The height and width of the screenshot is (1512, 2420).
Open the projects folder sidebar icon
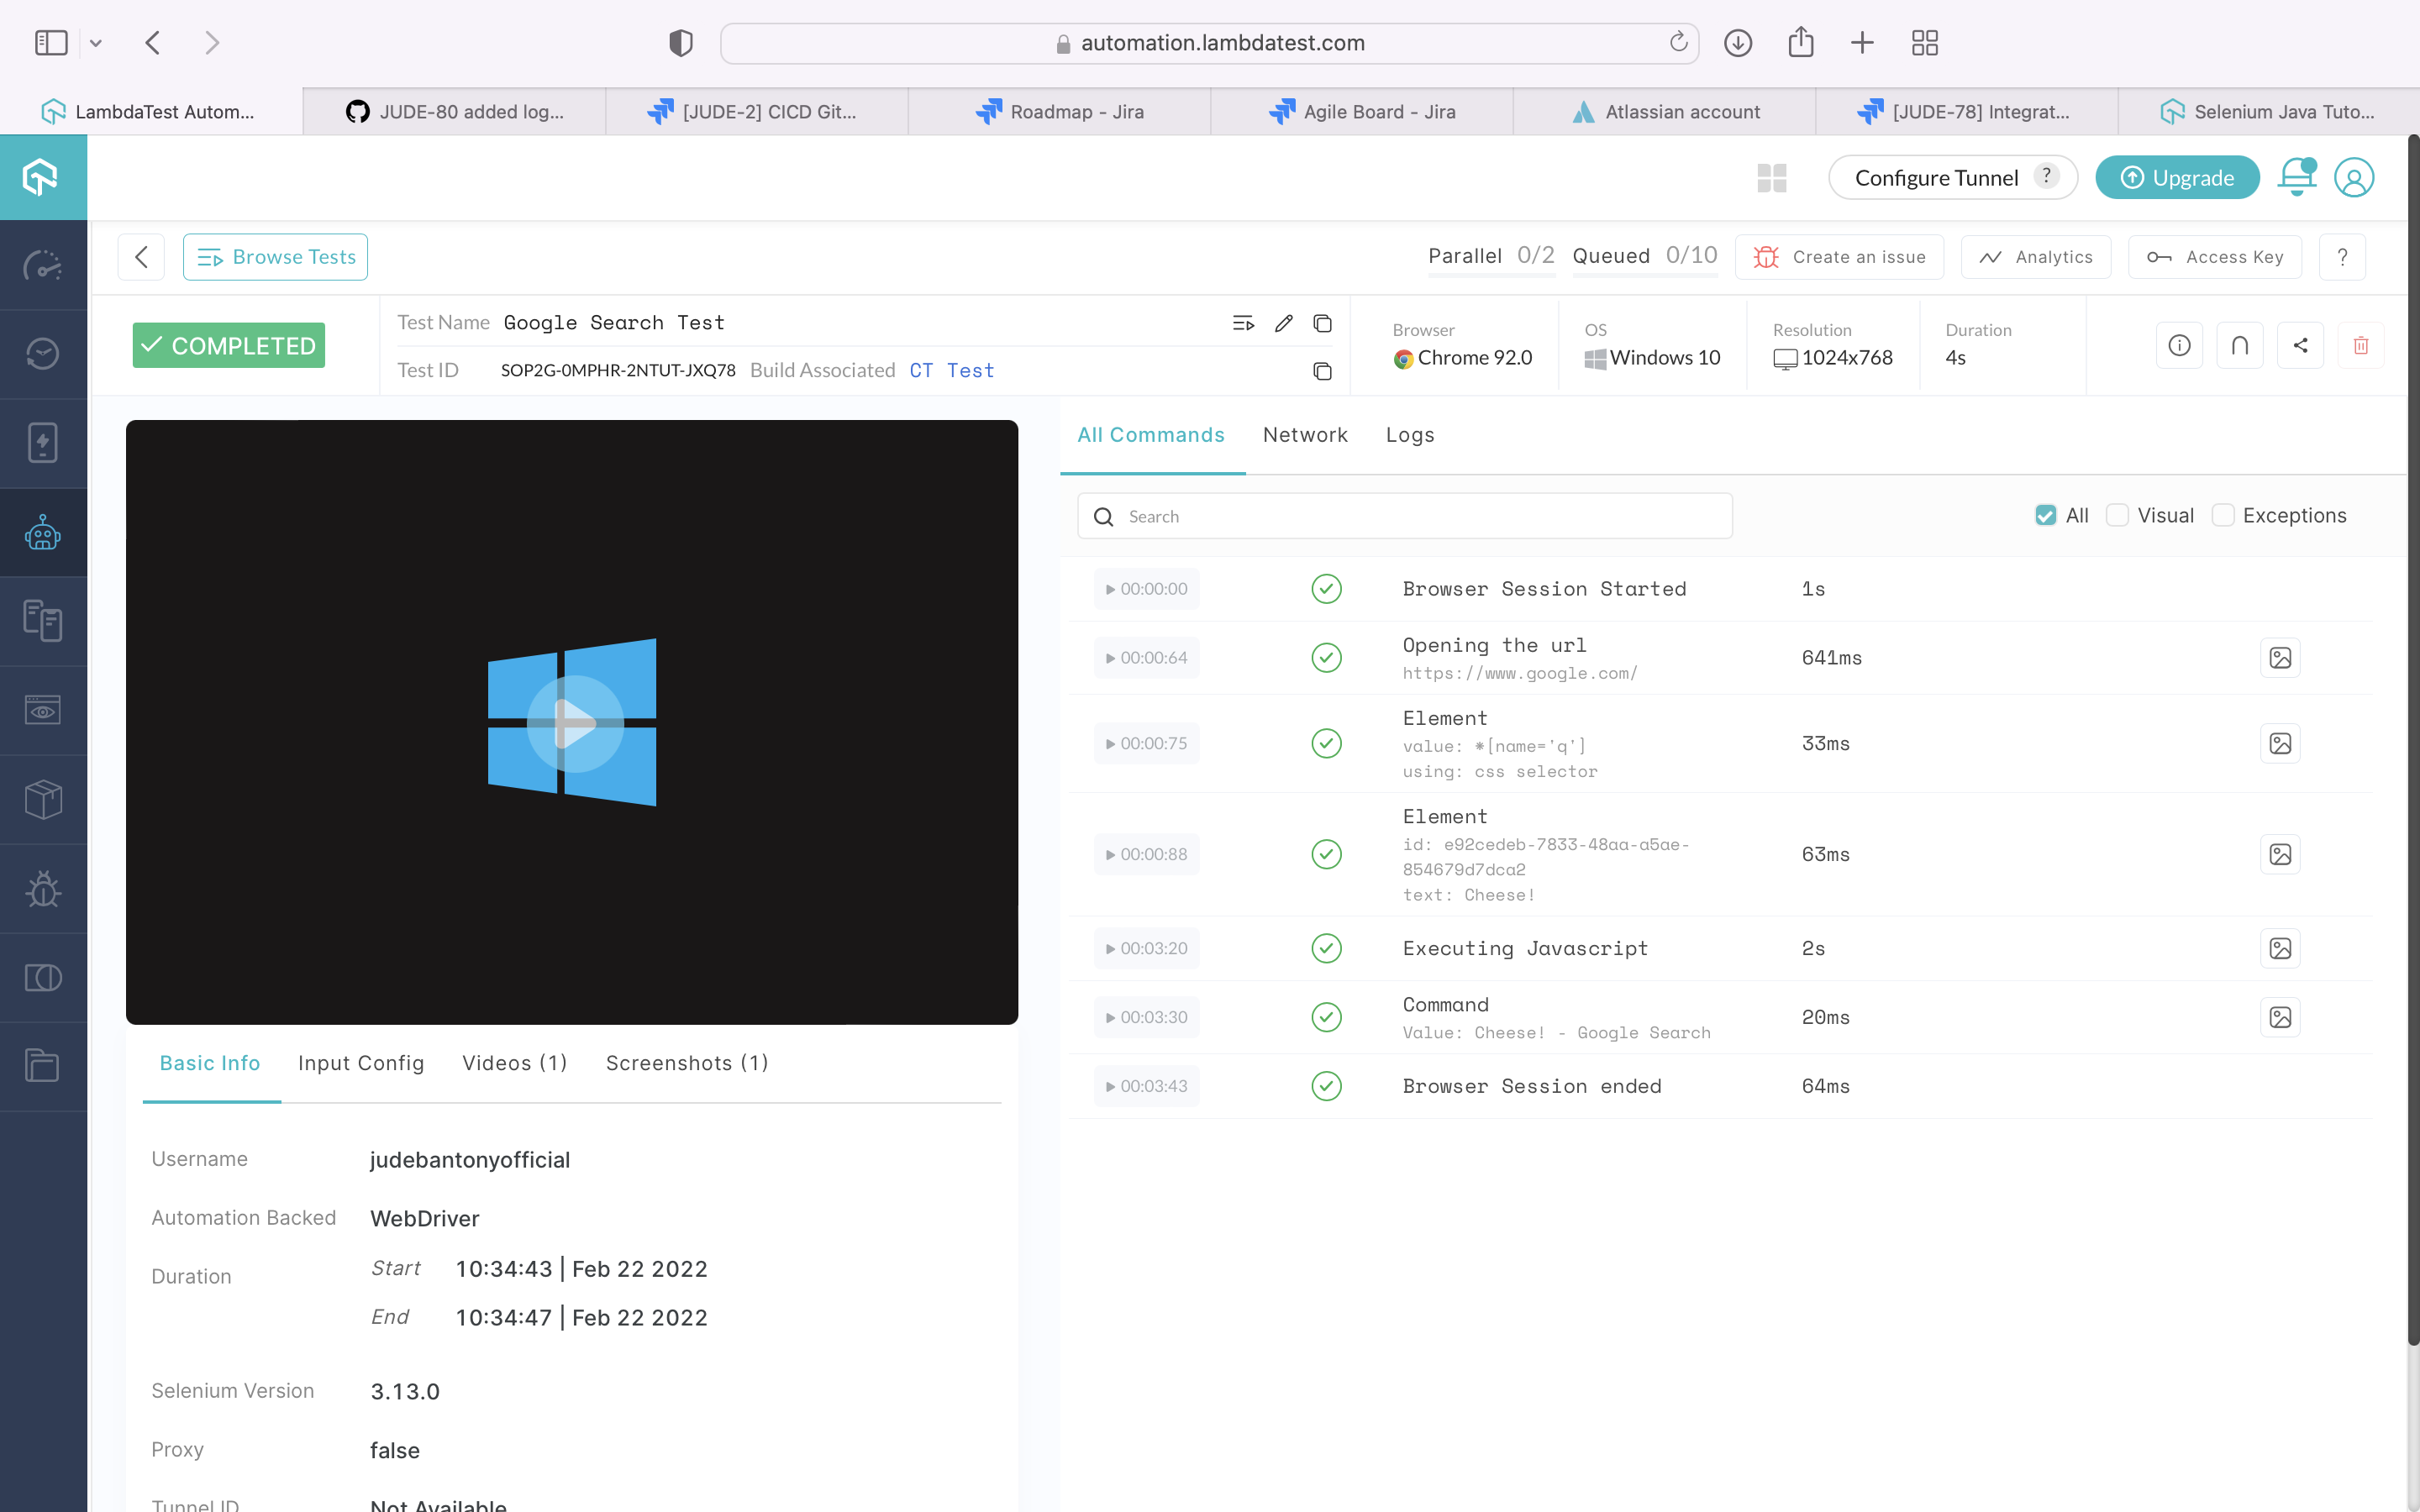[42, 1066]
